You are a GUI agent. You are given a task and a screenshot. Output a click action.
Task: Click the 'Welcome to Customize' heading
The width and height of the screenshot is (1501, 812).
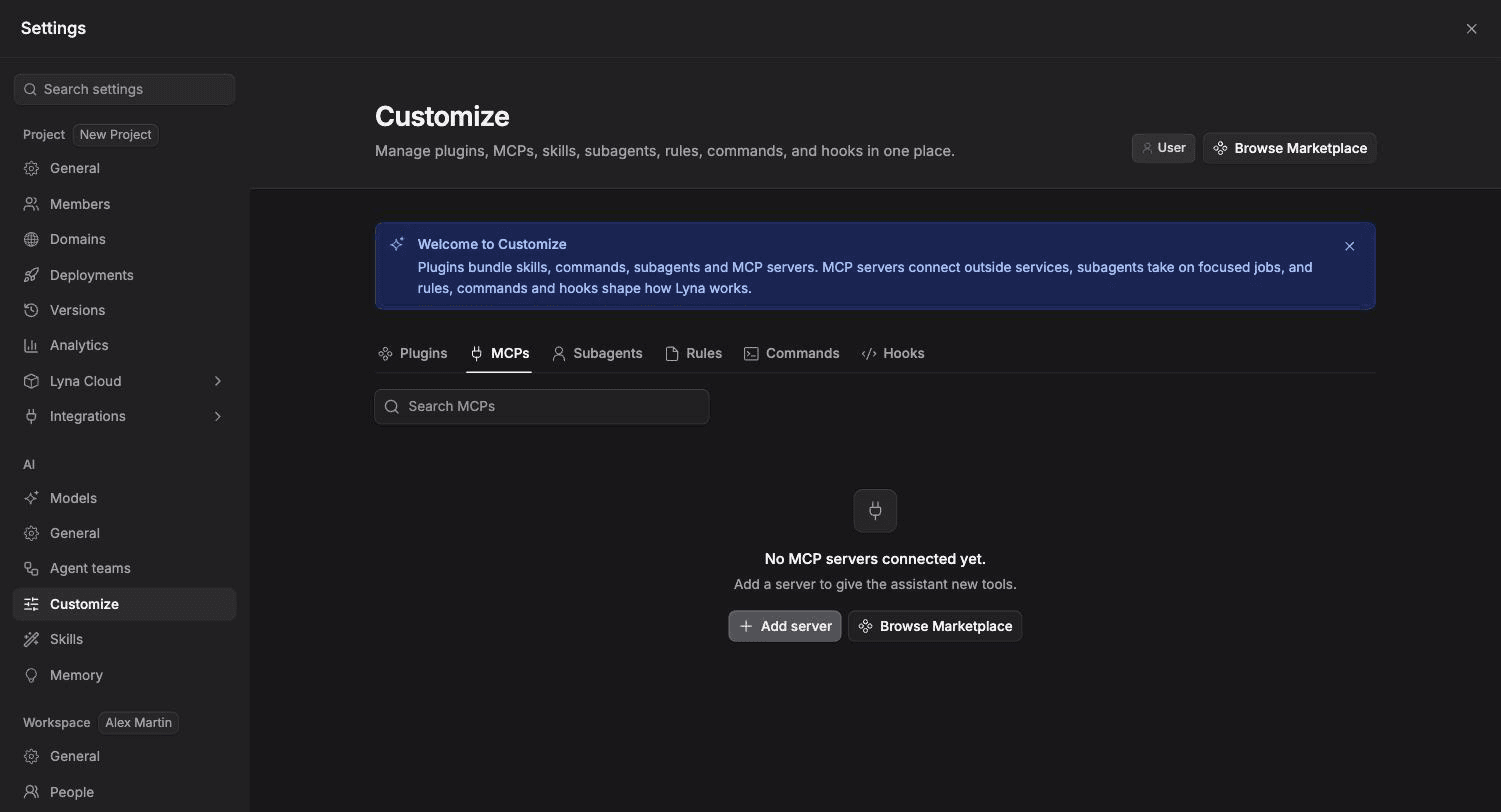coord(492,244)
